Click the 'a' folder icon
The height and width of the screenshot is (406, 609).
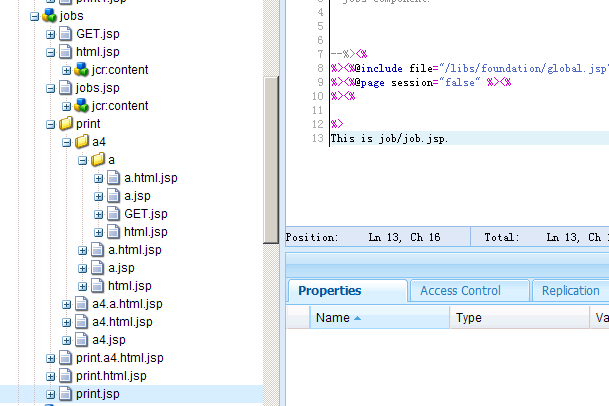point(98,160)
